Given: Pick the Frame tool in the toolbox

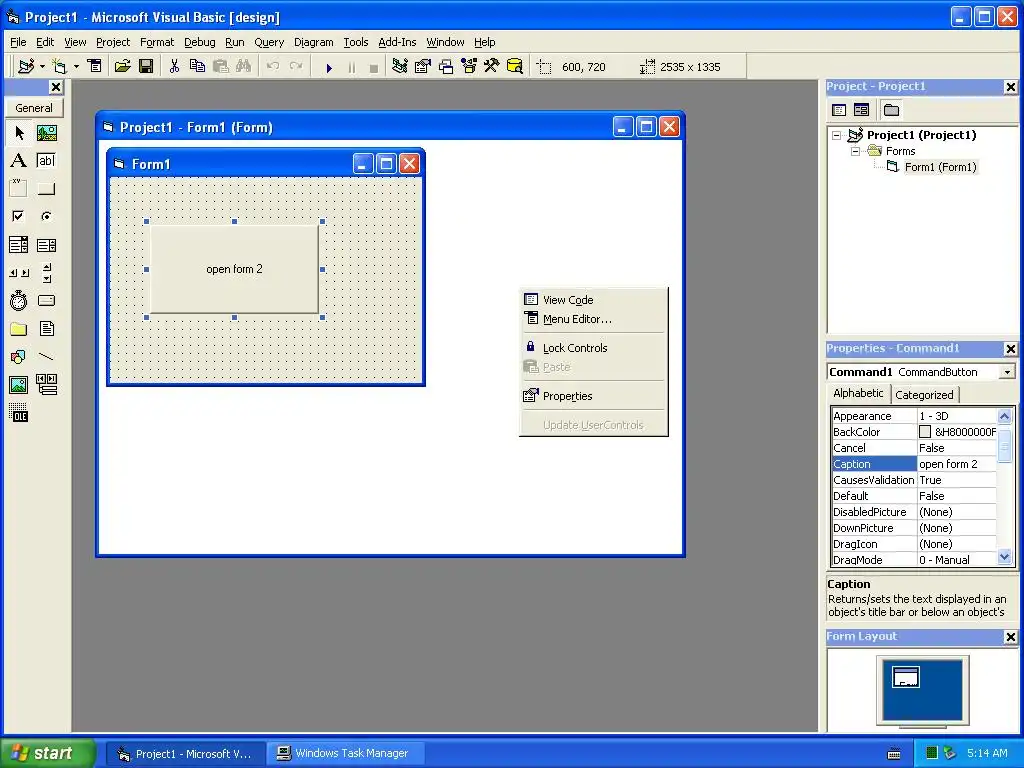Looking at the screenshot, I should (x=19, y=189).
